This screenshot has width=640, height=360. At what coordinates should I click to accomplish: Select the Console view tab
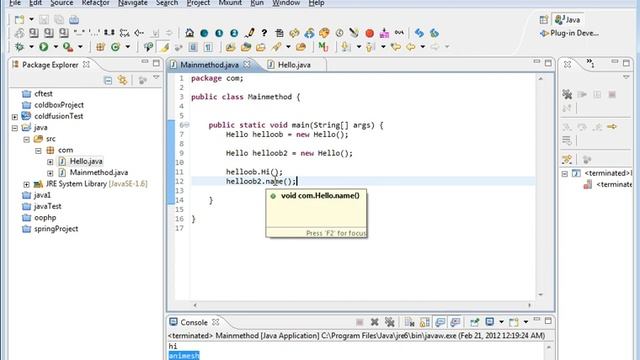click(x=194, y=322)
